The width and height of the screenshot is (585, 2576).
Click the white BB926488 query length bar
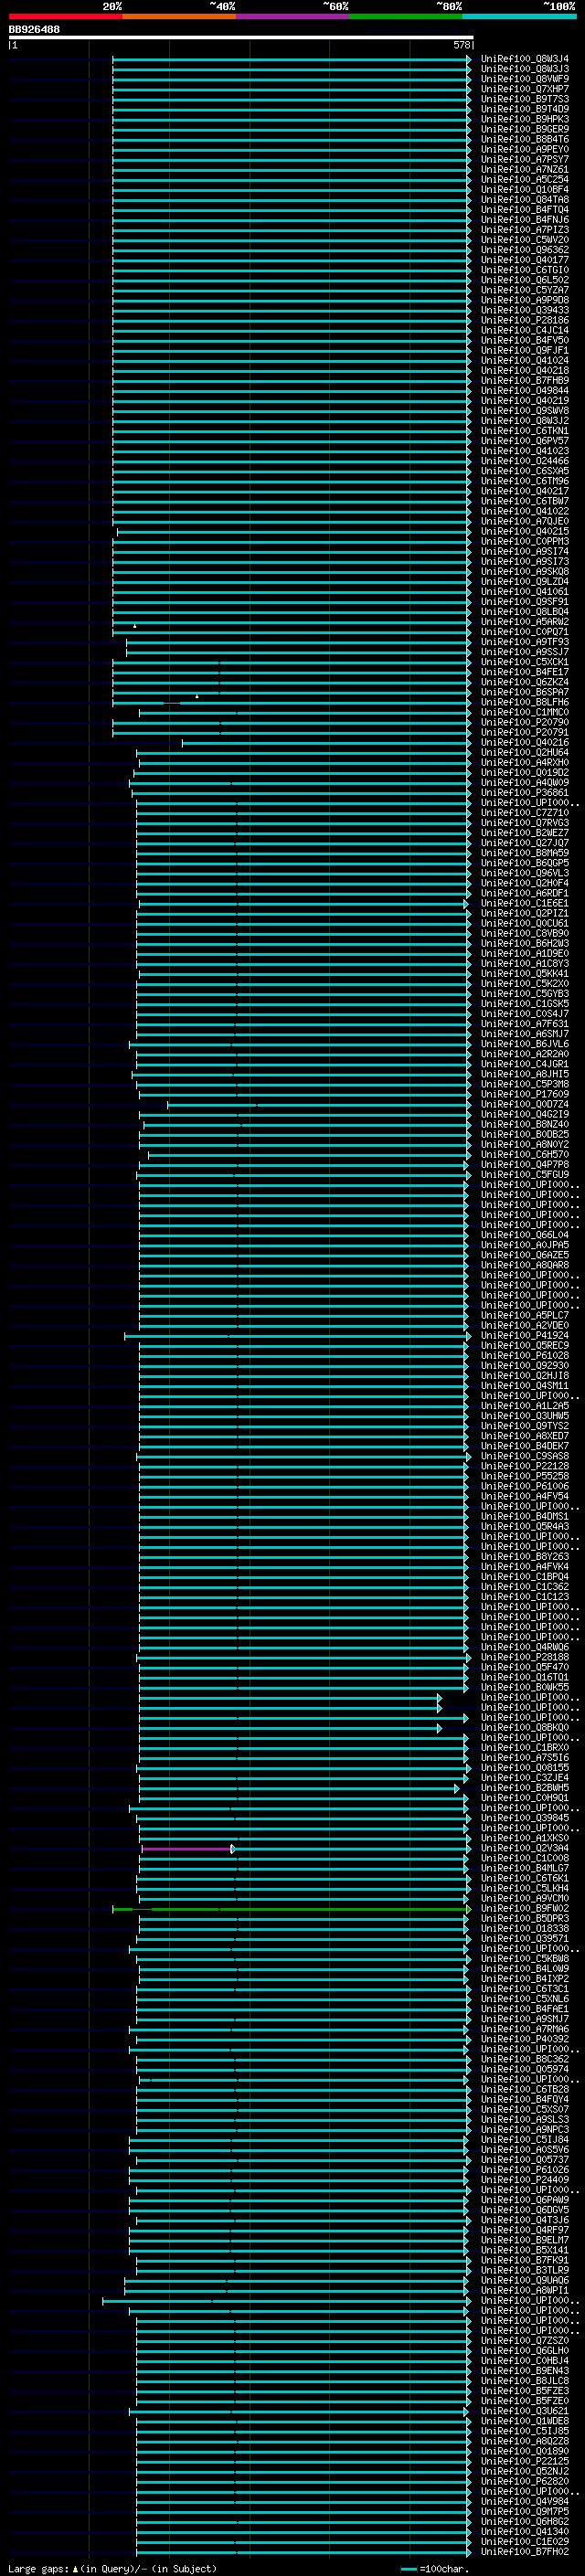[241, 37]
